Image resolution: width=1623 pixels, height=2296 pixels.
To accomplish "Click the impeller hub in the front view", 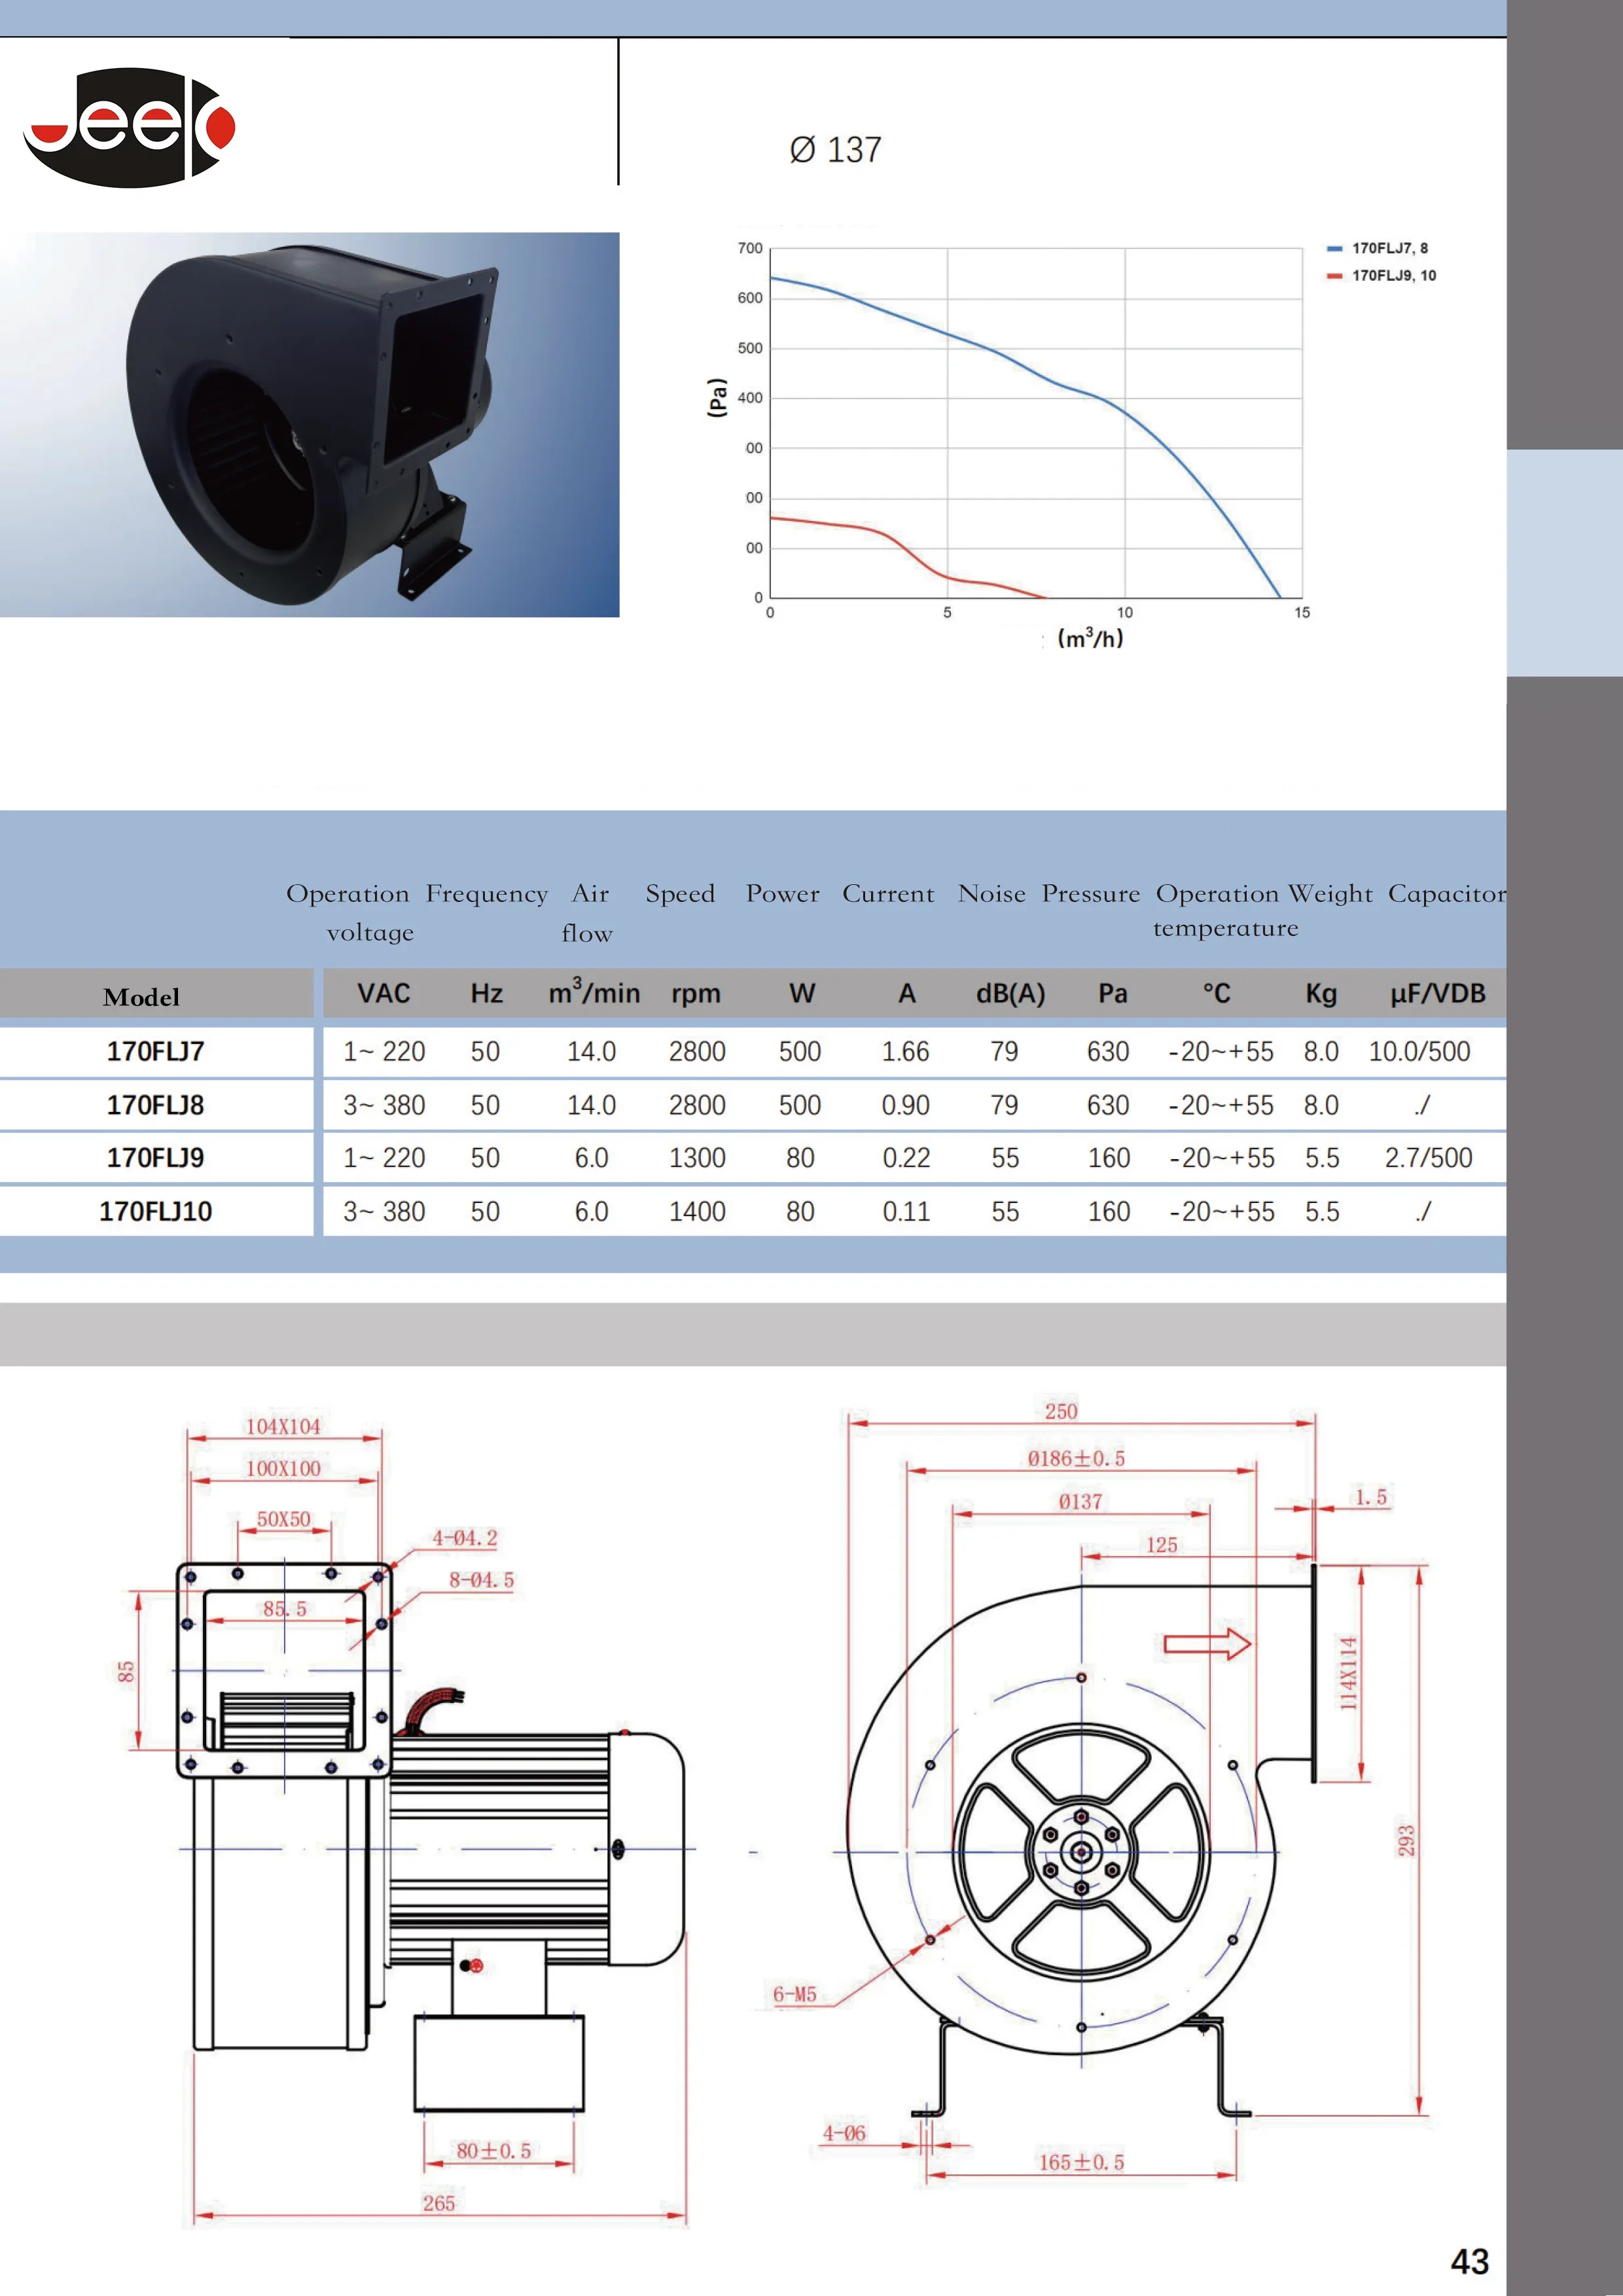I will click(1081, 1852).
